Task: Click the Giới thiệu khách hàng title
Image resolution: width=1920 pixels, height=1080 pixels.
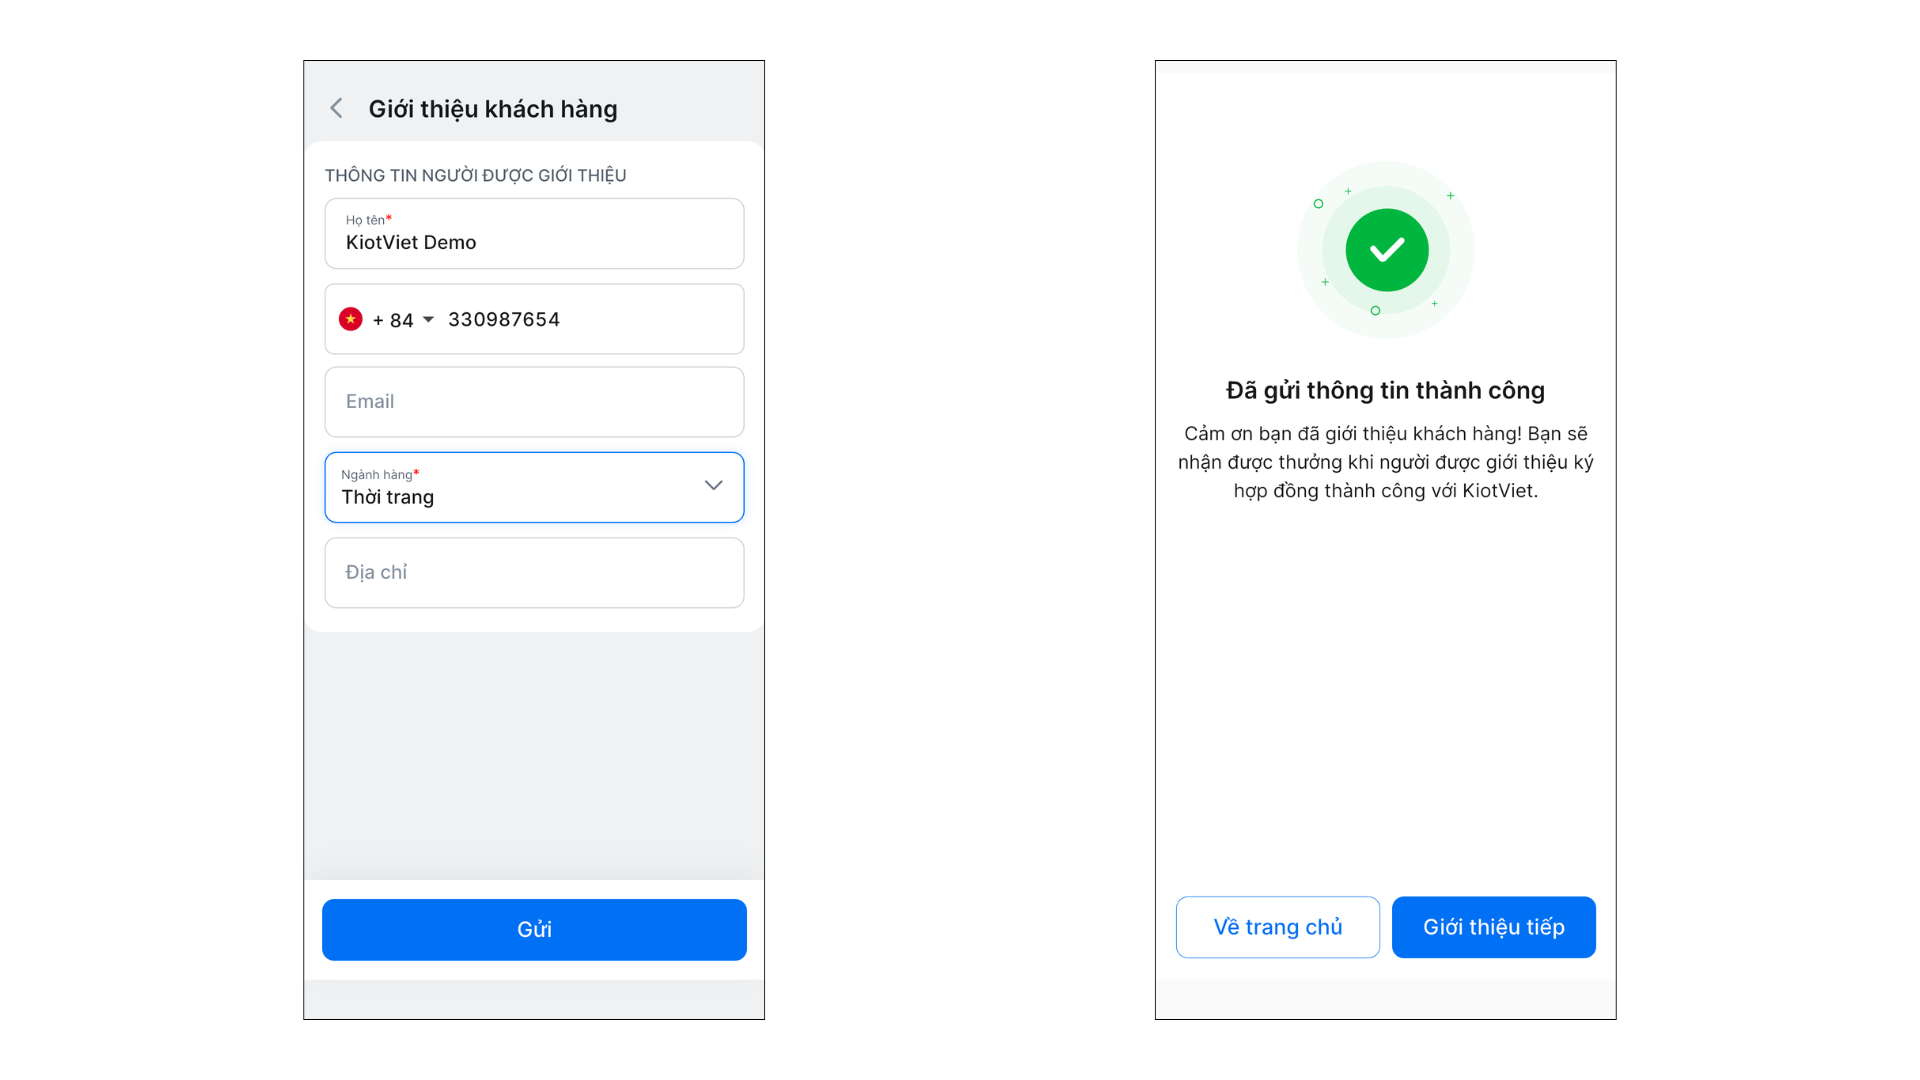Action: 493,109
